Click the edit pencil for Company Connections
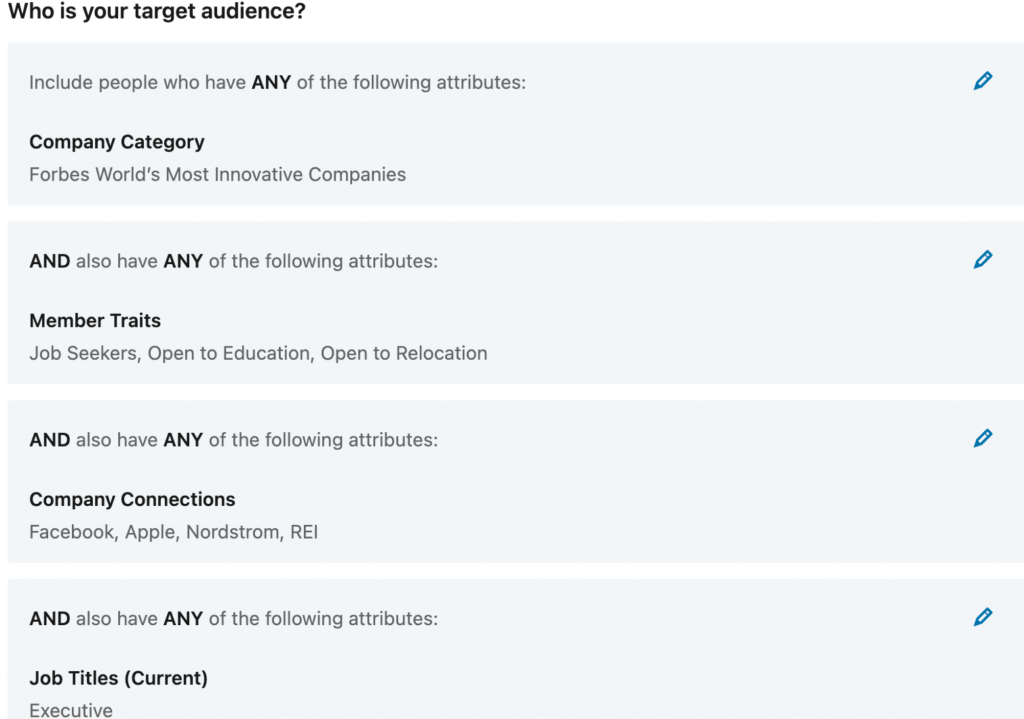This screenshot has height=719, width=1024. [983, 438]
